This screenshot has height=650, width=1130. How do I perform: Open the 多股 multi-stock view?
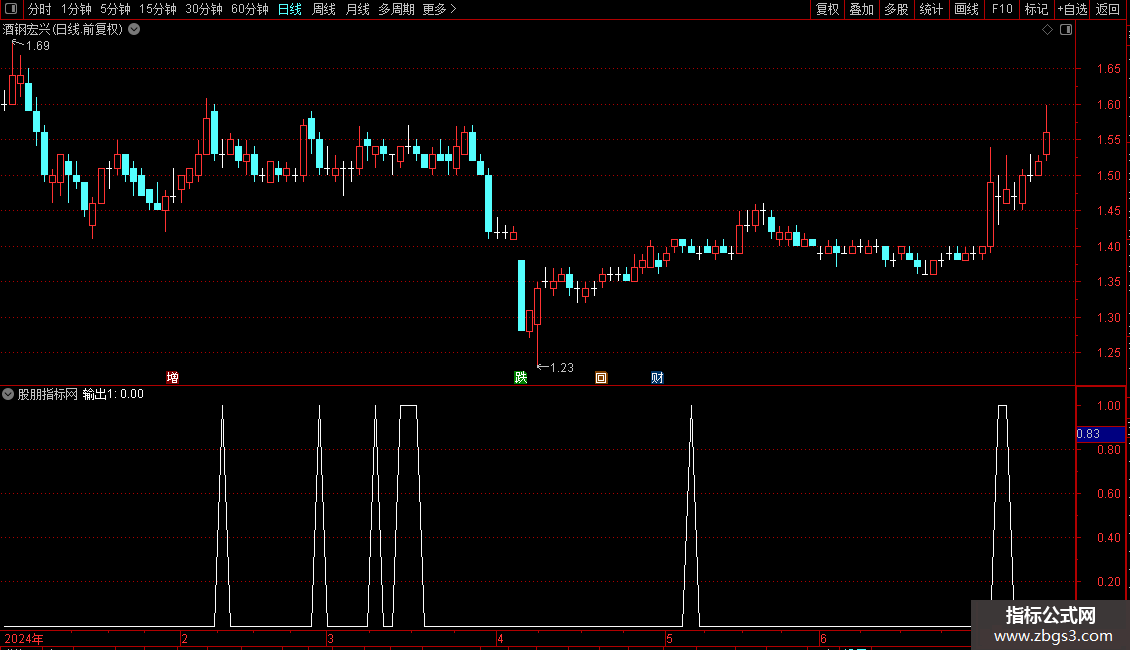click(896, 9)
